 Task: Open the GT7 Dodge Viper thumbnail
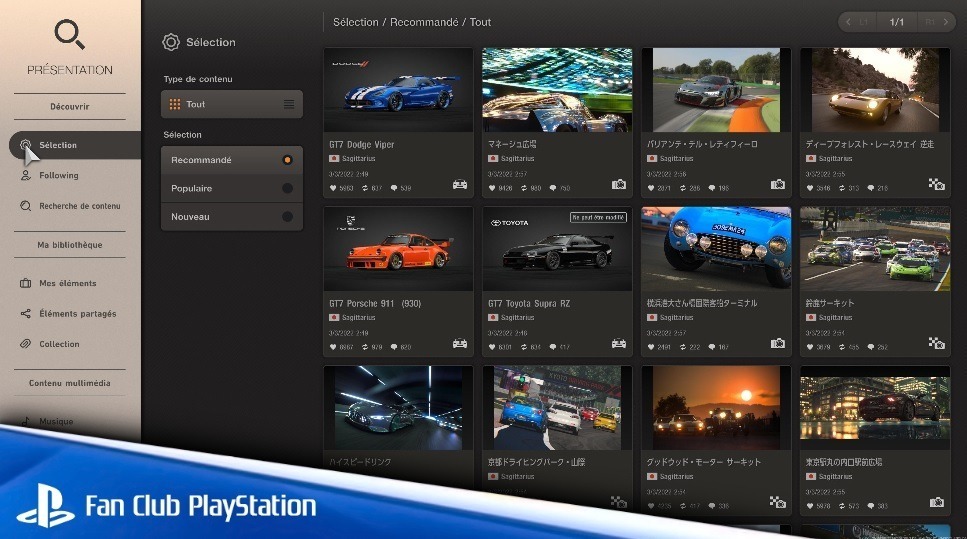(398, 90)
